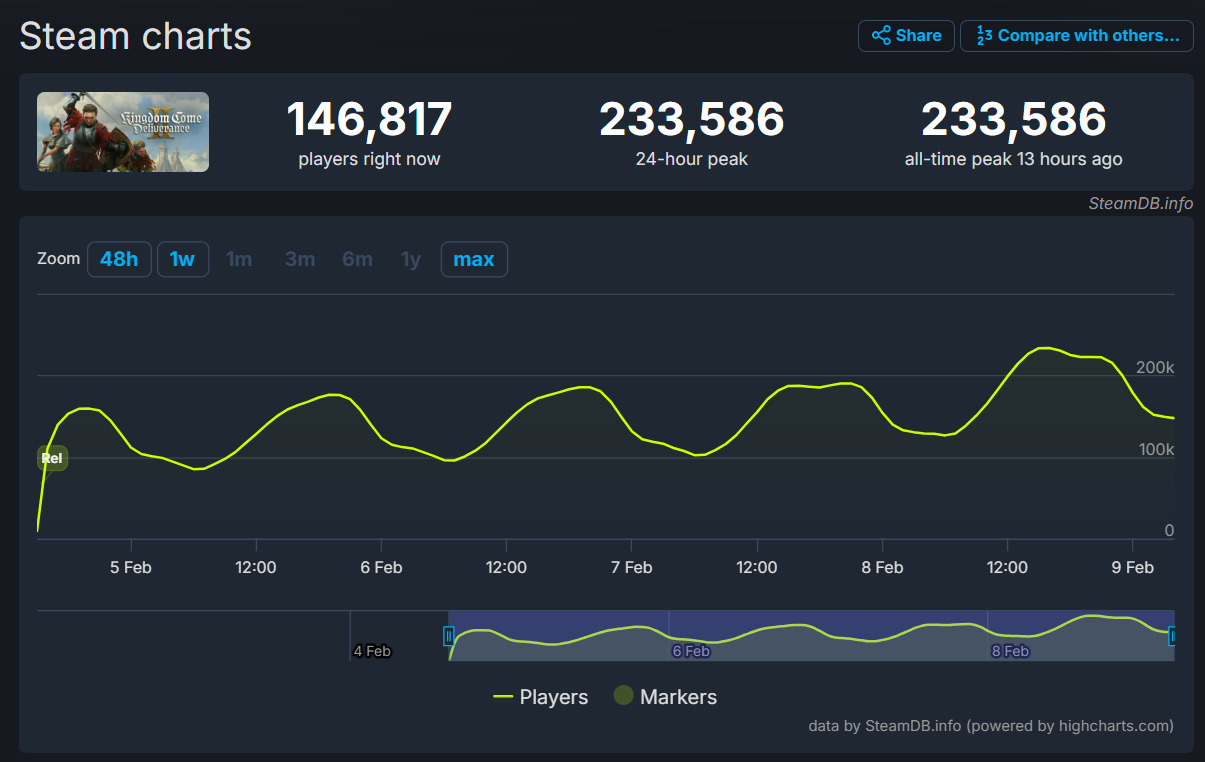This screenshot has width=1205, height=762.
Task: Select the 1y zoom range
Action: click(x=411, y=260)
